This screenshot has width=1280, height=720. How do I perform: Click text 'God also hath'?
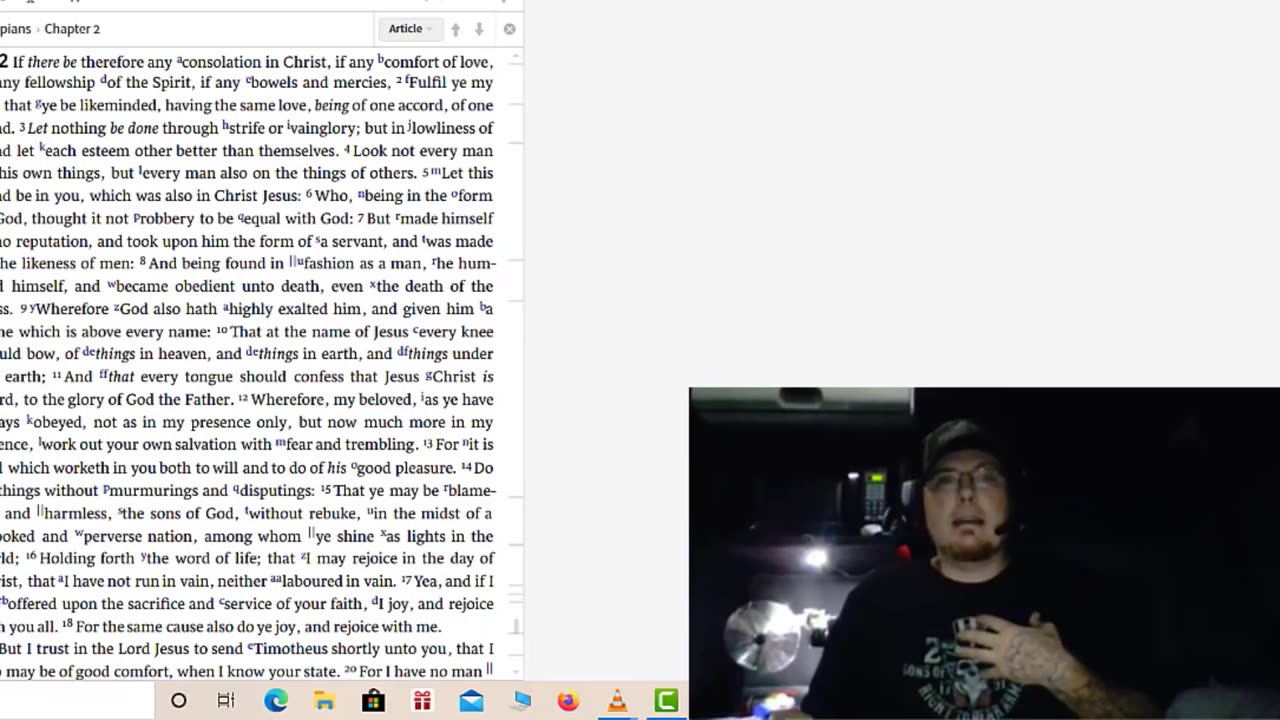click(169, 309)
